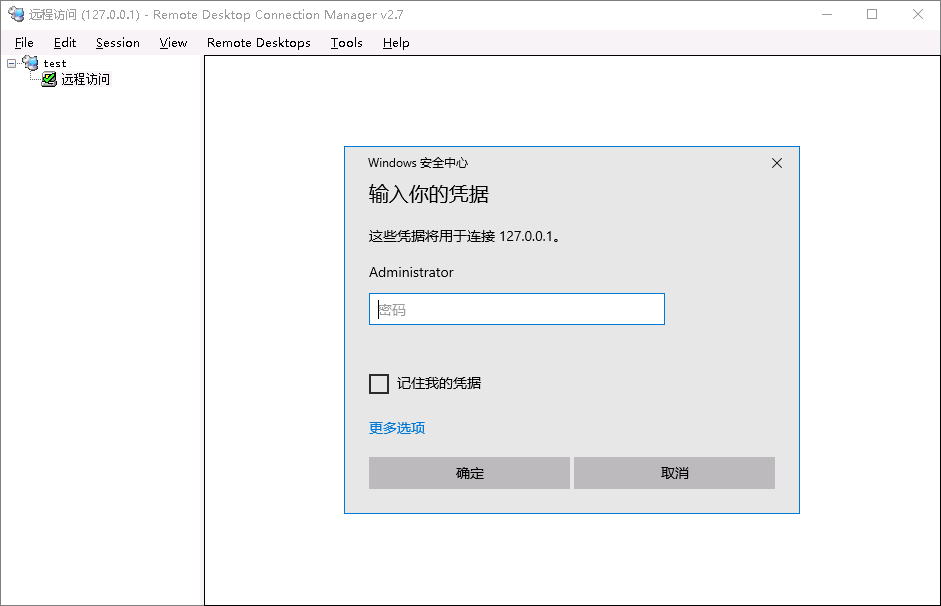Open the Session menu

pyautogui.click(x=118, y=43)
